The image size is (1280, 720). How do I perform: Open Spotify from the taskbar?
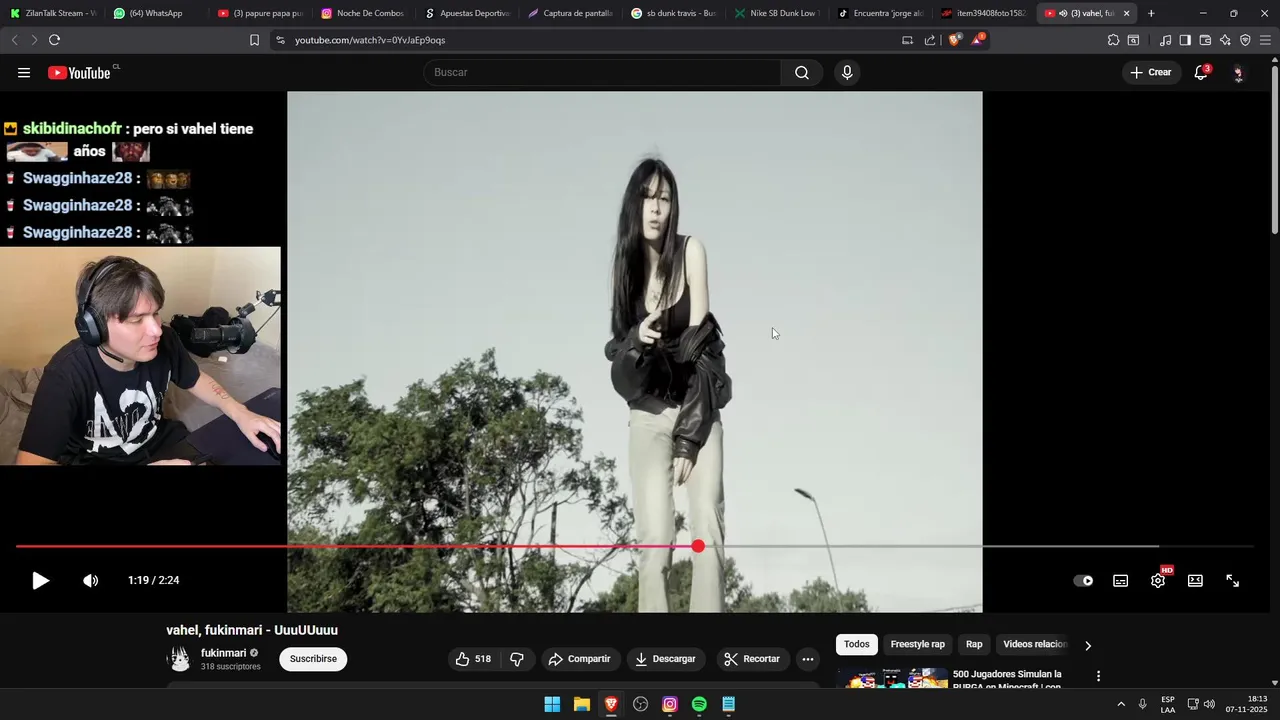coord(699,704)
